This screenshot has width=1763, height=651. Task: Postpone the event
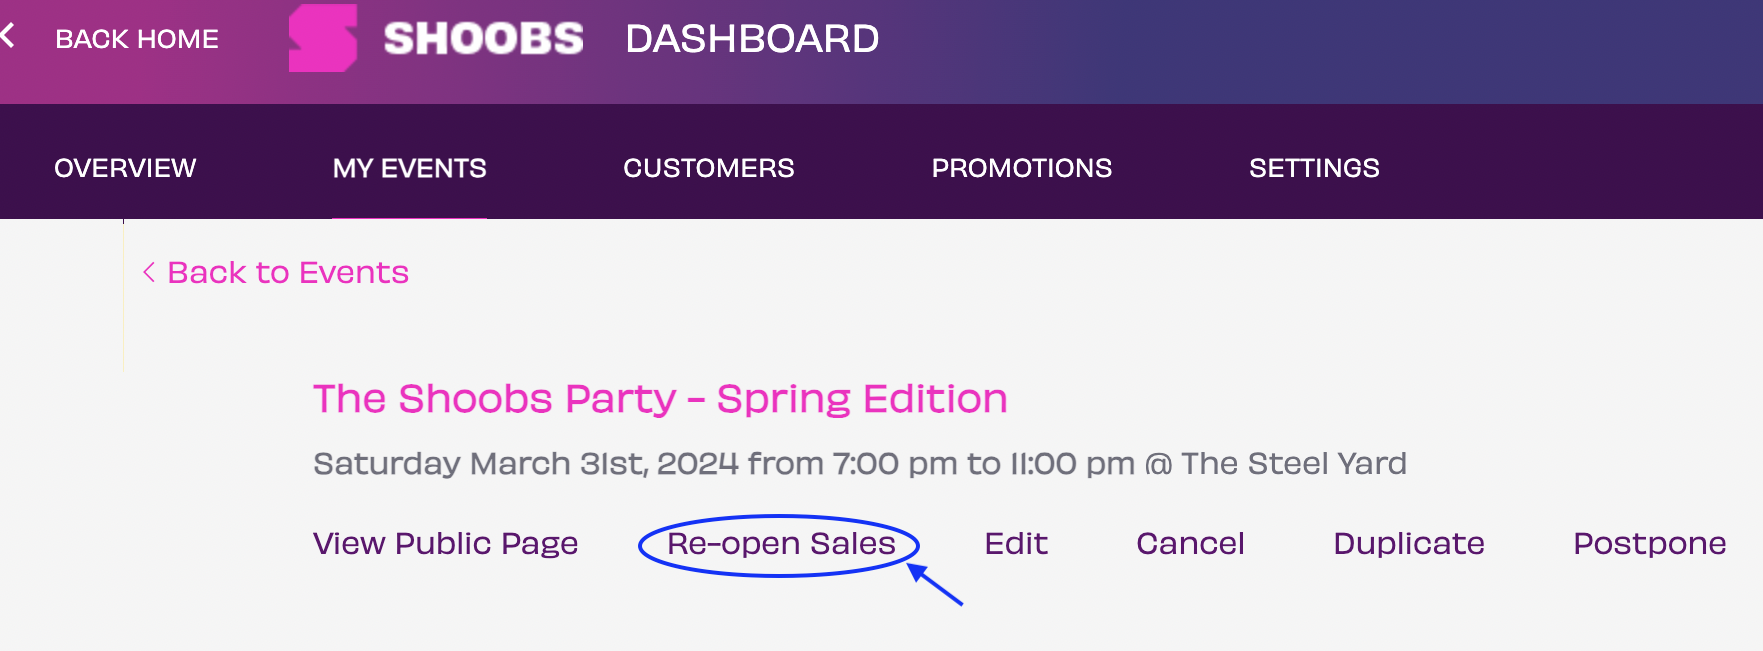pos(1650,543)
